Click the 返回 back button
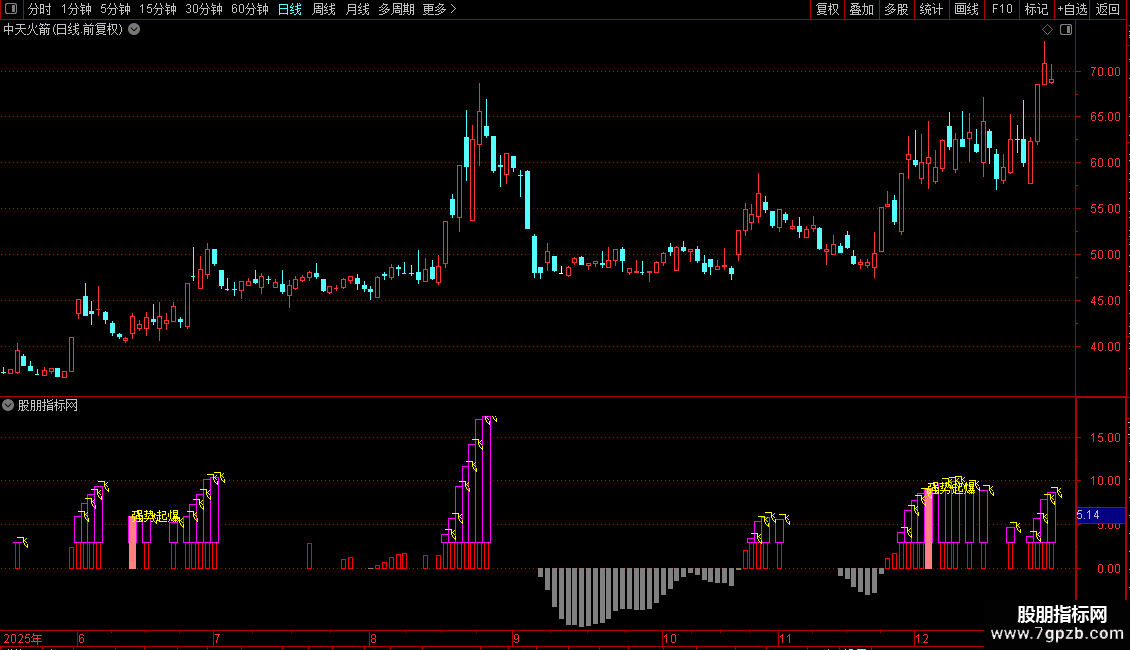The height and width of the screenshot is (650, 1130). click(1108, 9)
